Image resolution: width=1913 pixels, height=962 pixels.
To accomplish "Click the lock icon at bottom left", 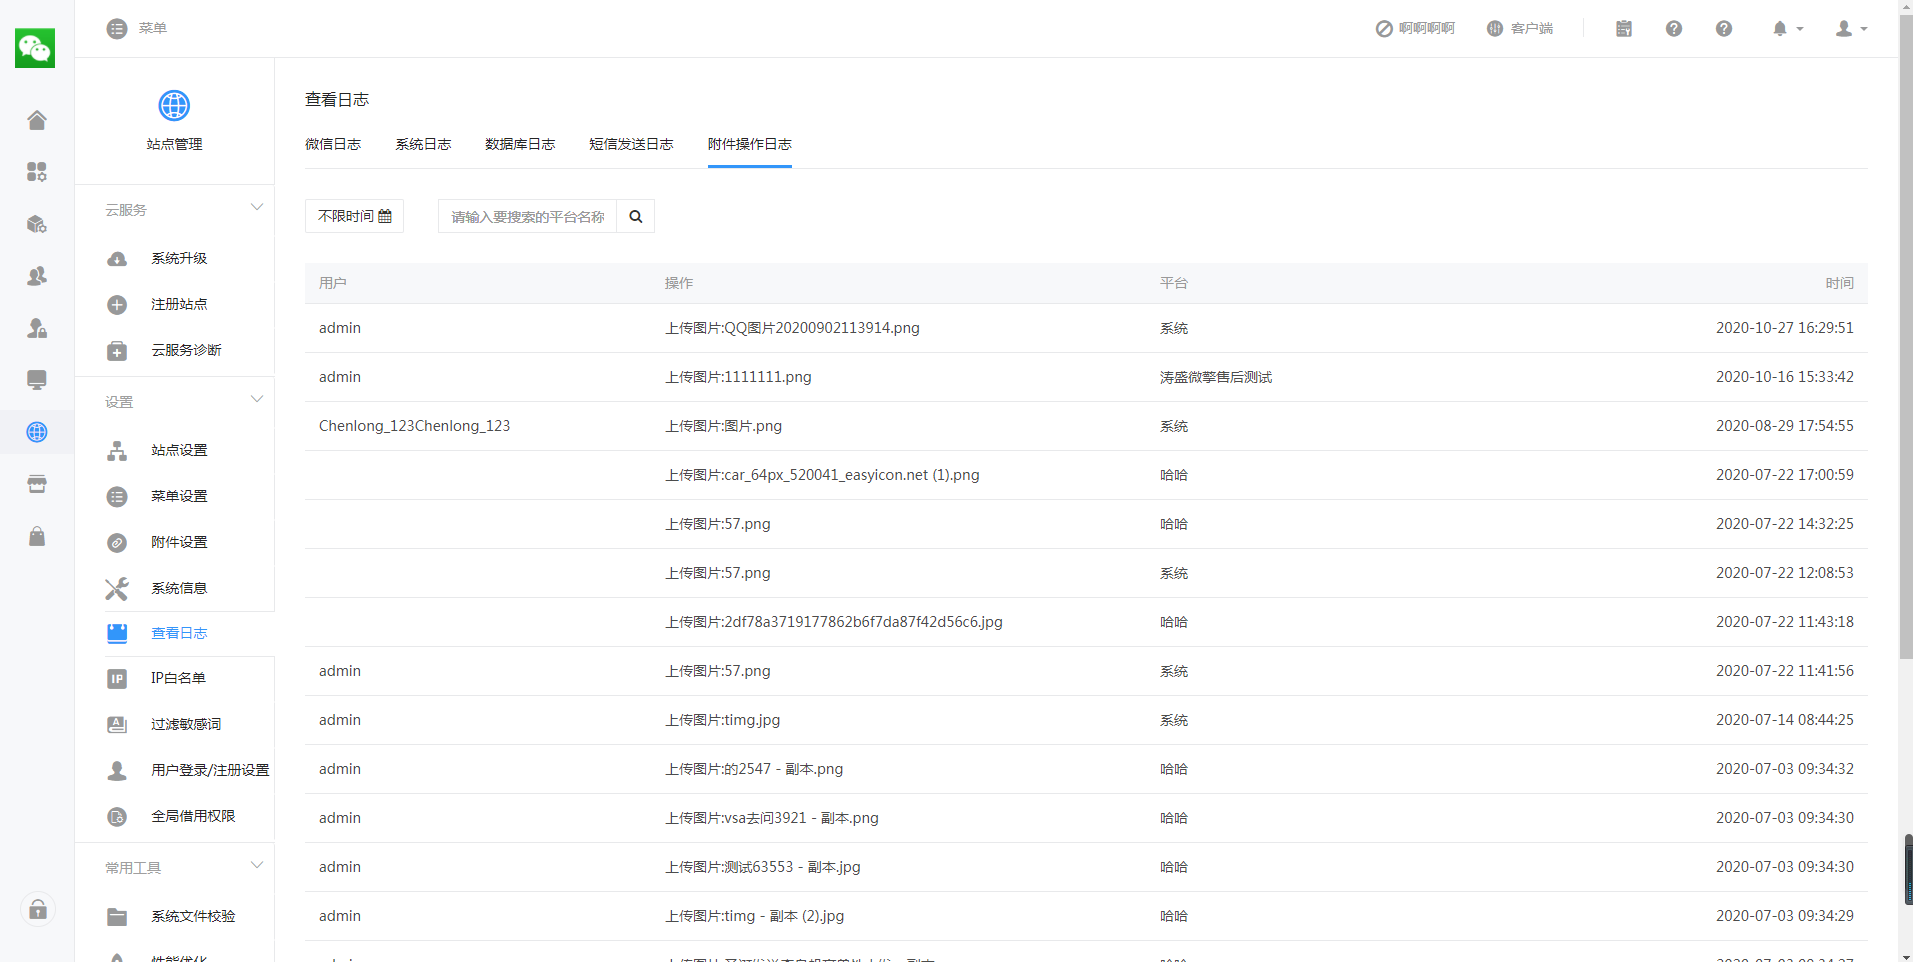I will click(38, 909).
